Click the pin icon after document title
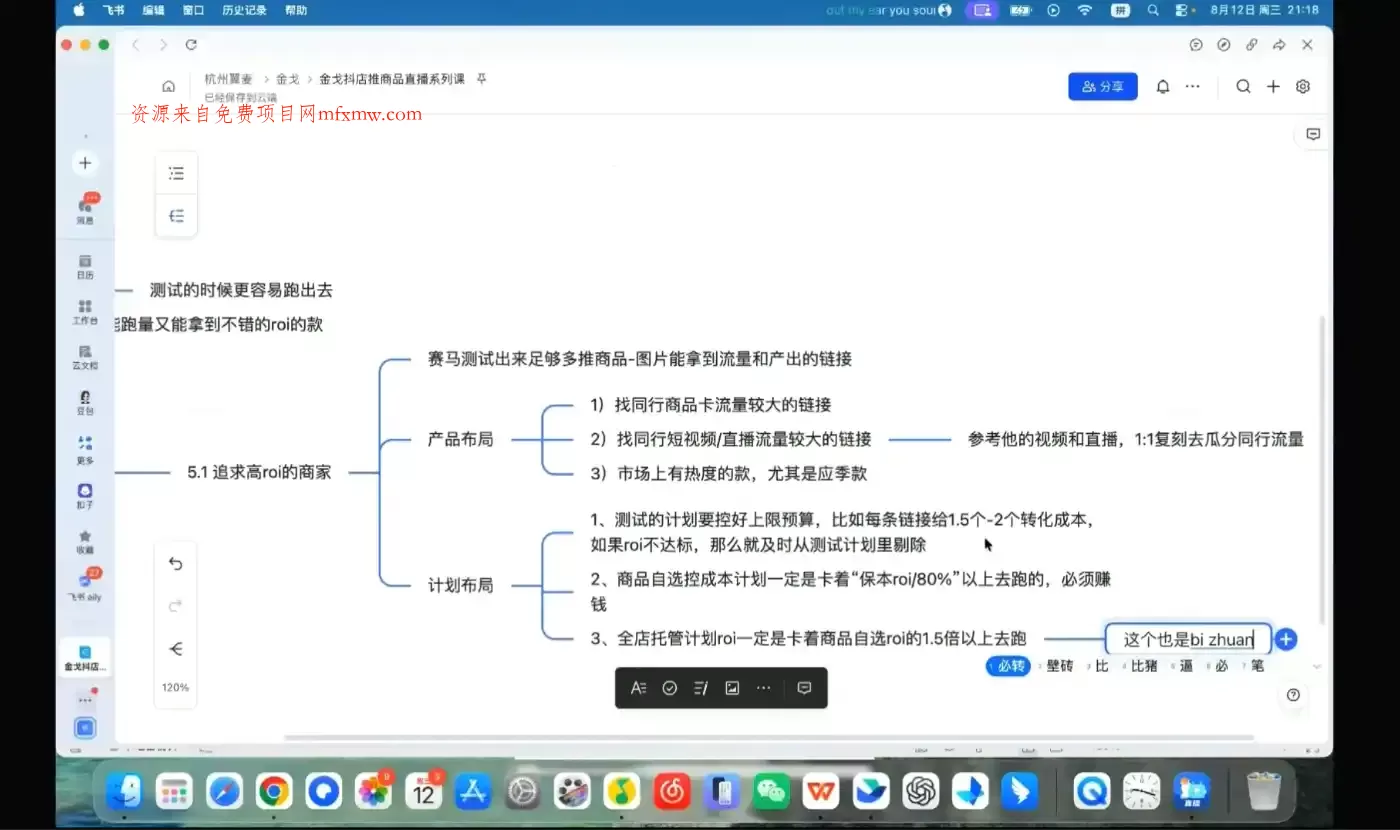 pyautogui.click(x=481, y=78)
